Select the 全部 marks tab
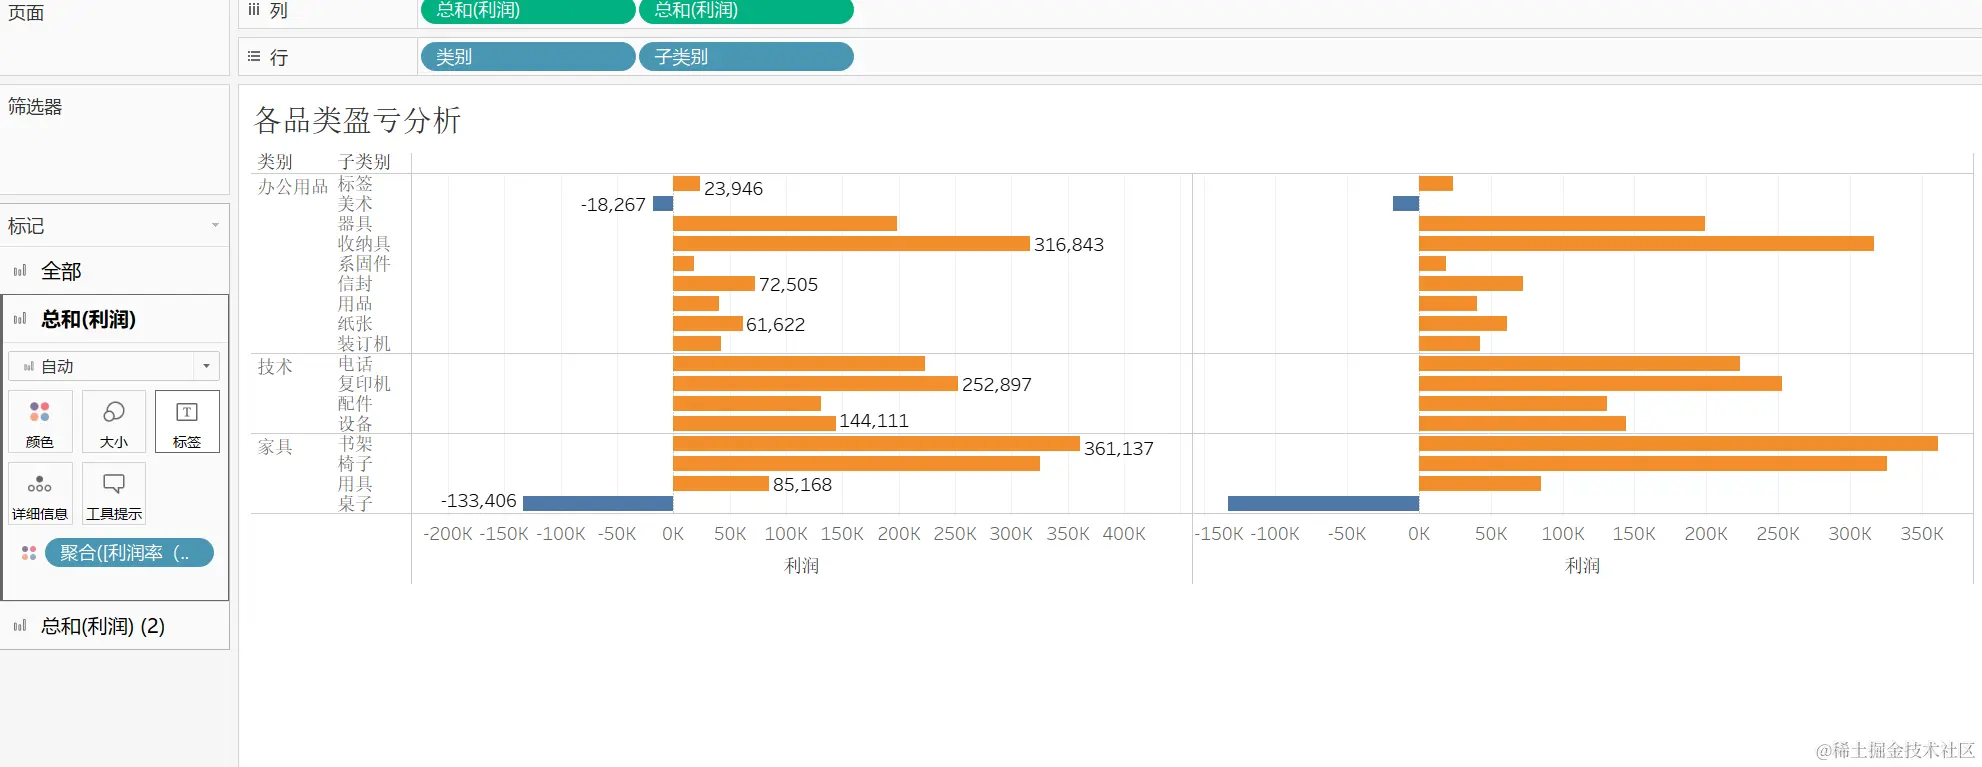This screenshot has height=767, width=1982. click(115, 271)
